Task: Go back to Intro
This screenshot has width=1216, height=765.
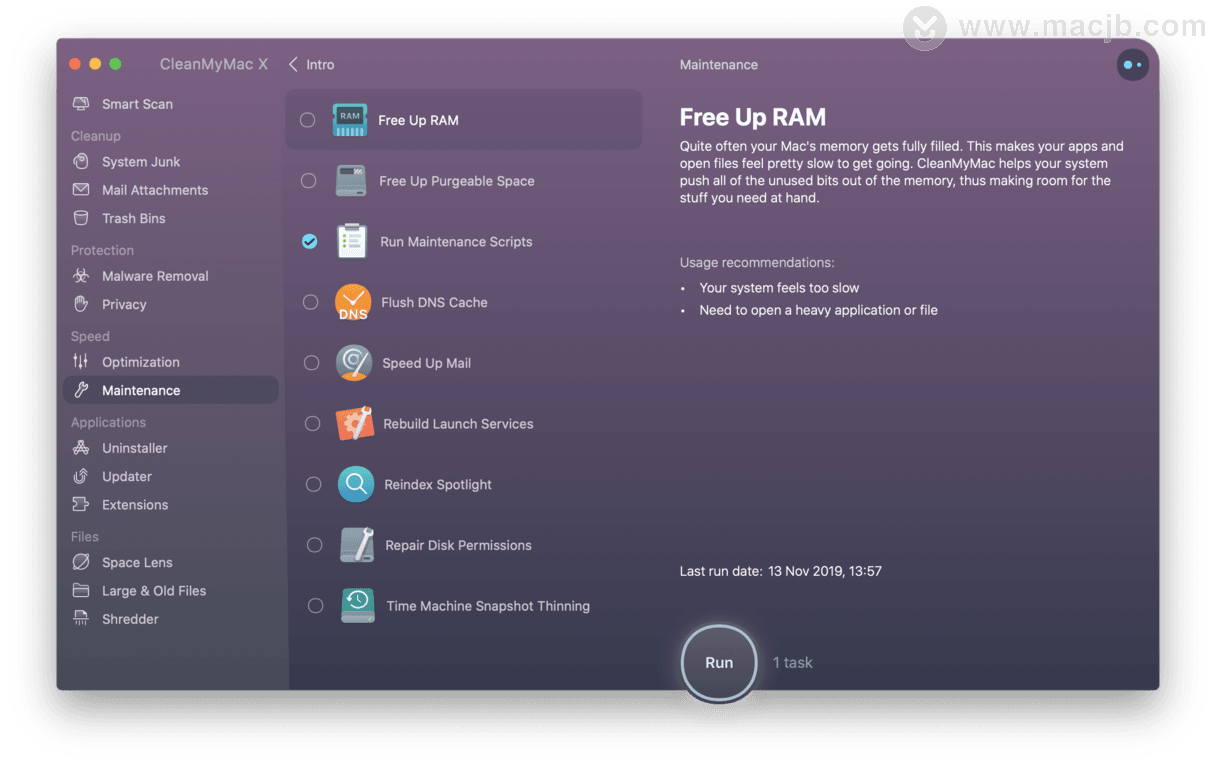Action: click(x=311, y=64)
